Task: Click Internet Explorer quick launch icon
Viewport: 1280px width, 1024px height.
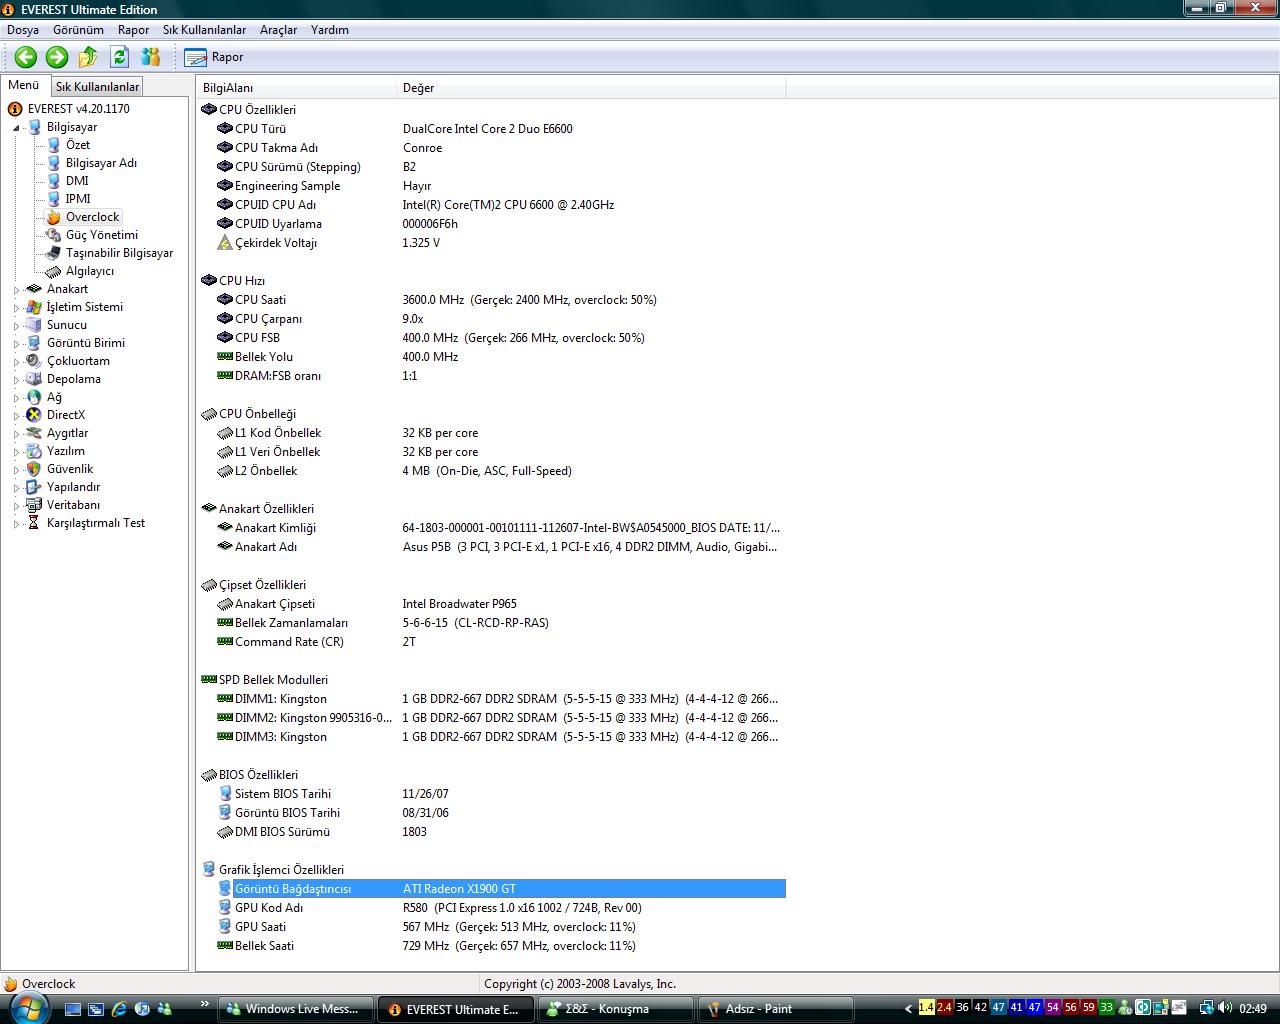Action: pyautogui.click(x=119, y=1009)
